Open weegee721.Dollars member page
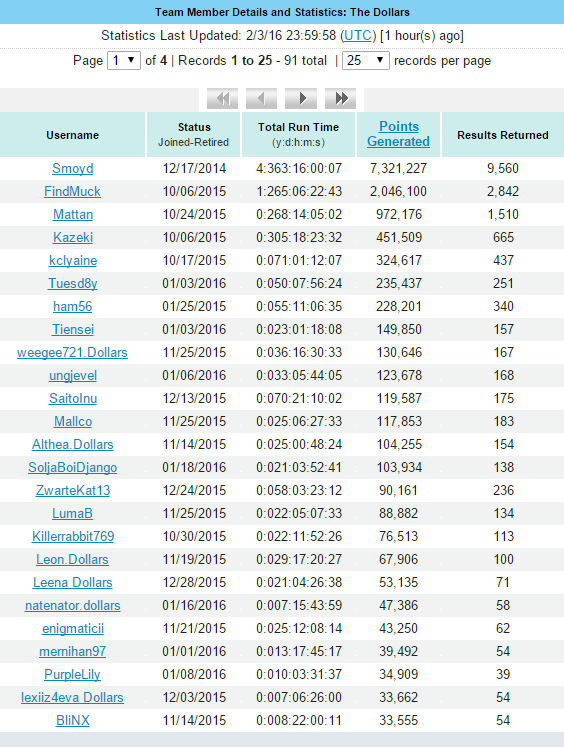Viewport: 564px width, 747px height. [x=72, y=353]
